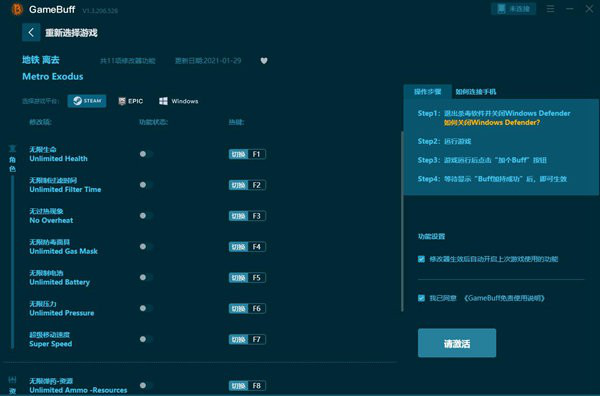
Task: Enable No Overheat switch
Action: tap(146, 216)
